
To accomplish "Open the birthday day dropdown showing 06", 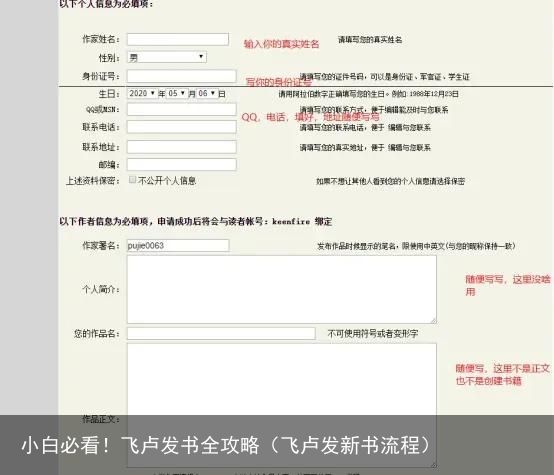I will coord(207,93).
